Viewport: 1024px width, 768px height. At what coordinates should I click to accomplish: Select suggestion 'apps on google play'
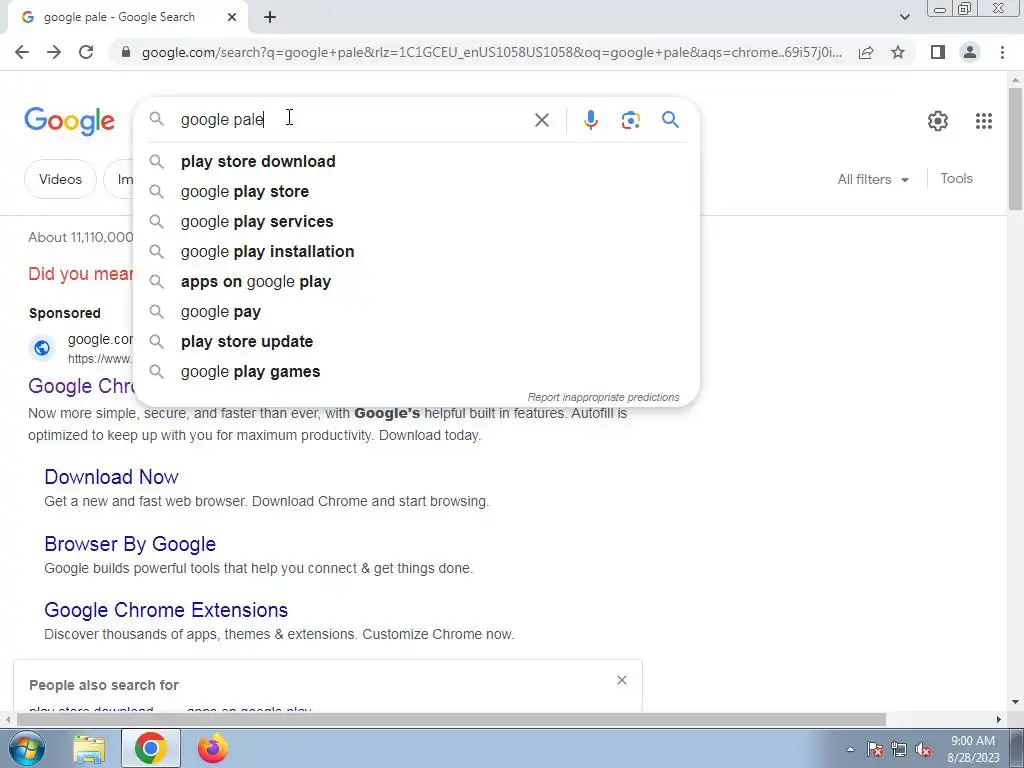click(417, 281)
